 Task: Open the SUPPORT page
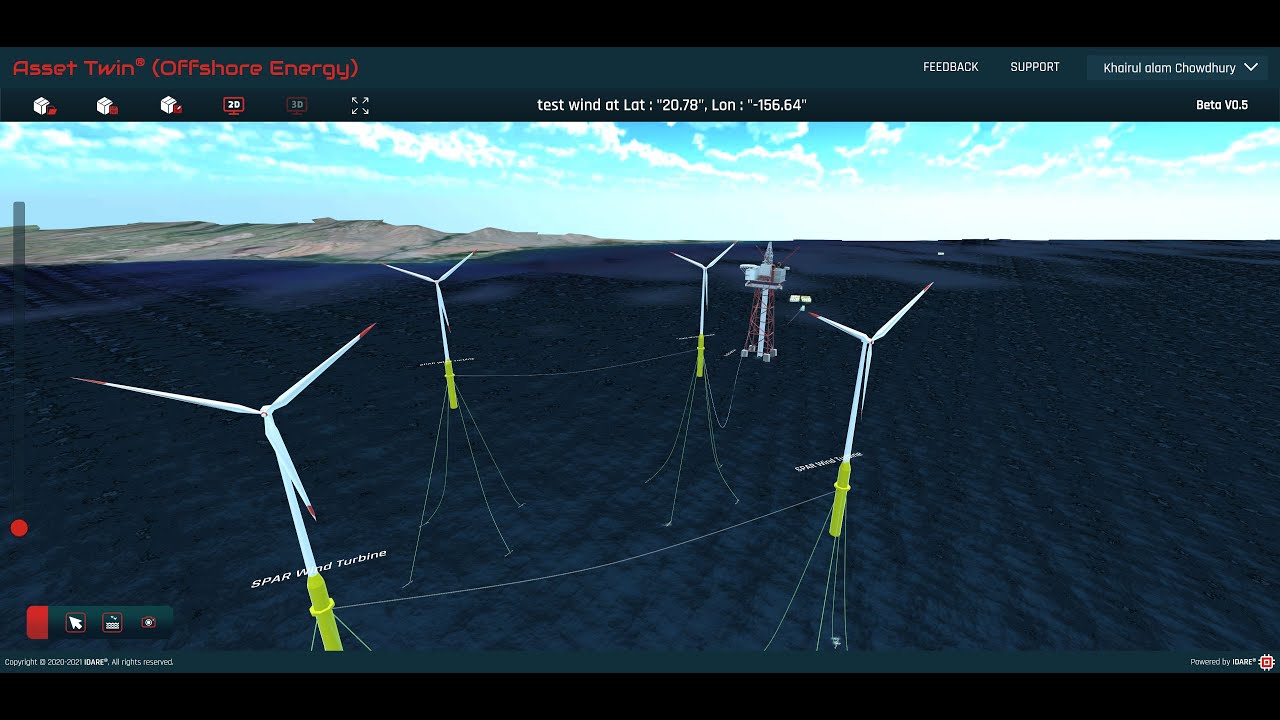1035,67
